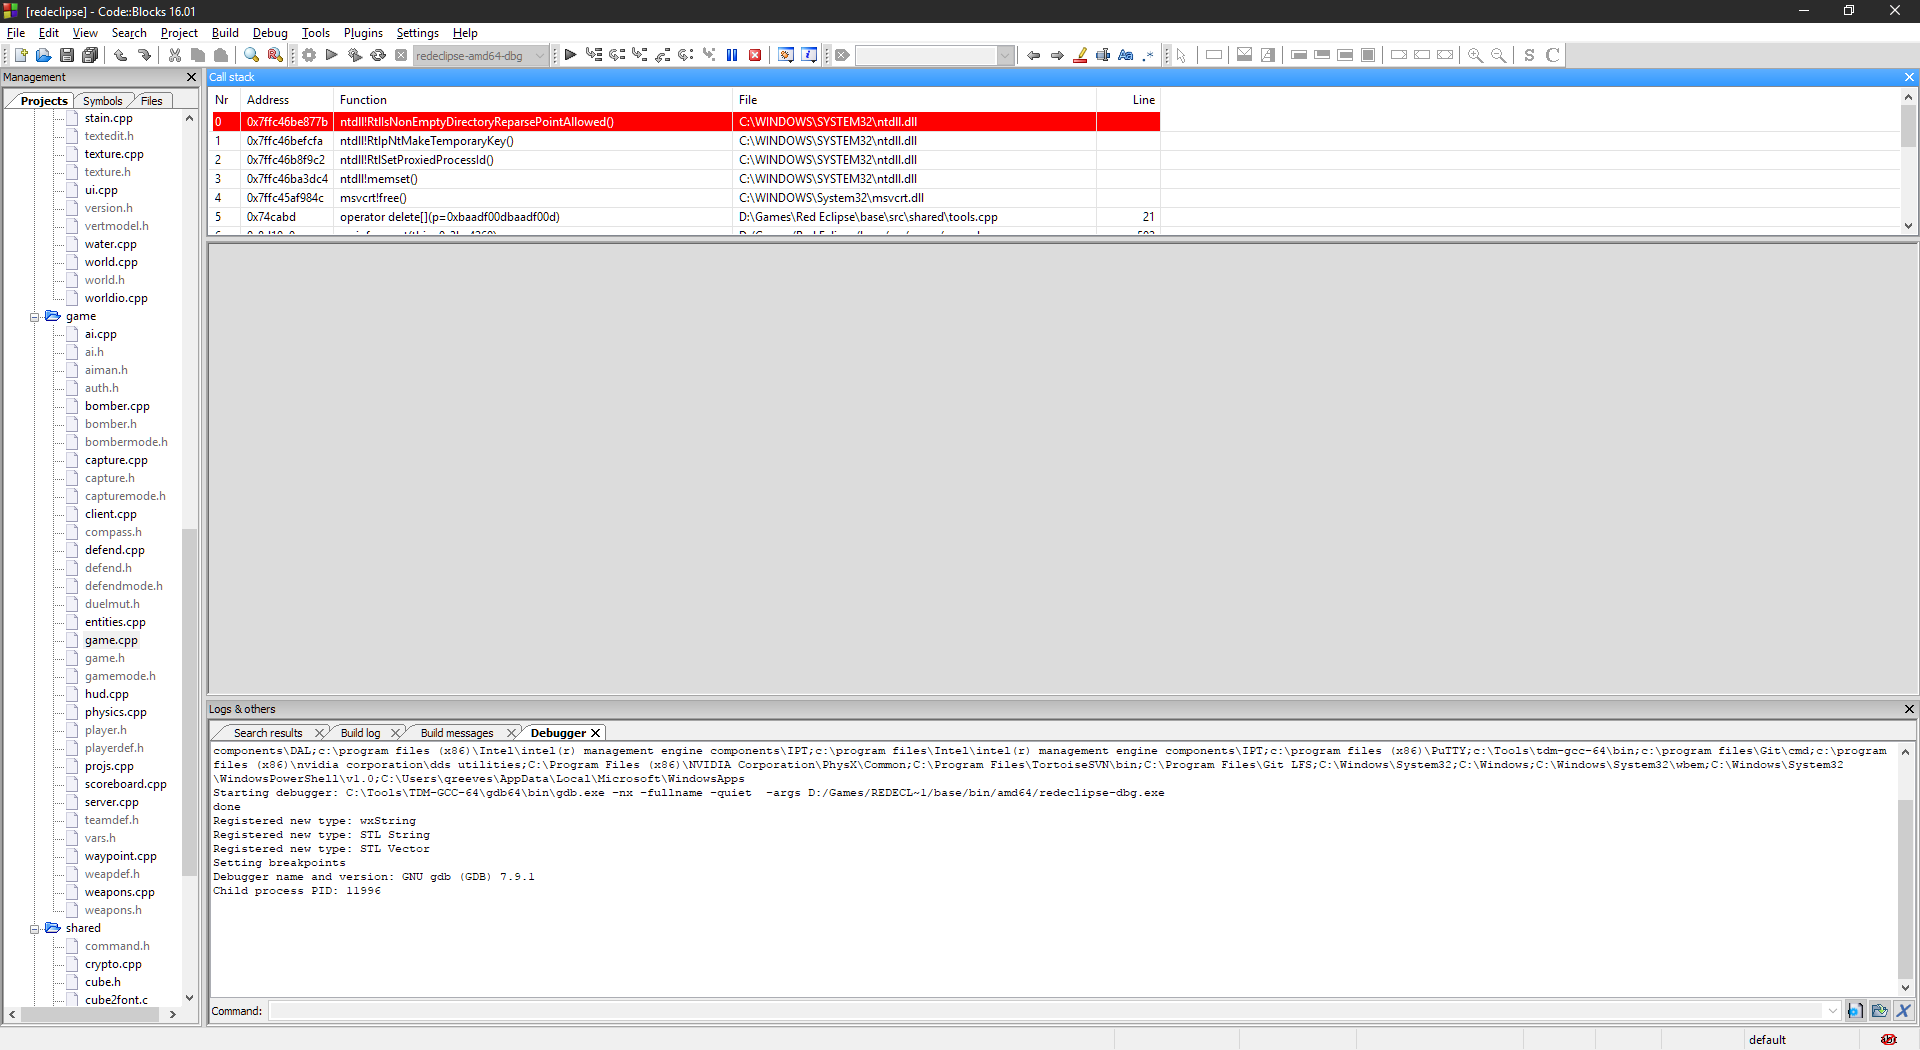Screen dimensions: 1920x1050
Task: Open the Debug menu
Action: 270,32
